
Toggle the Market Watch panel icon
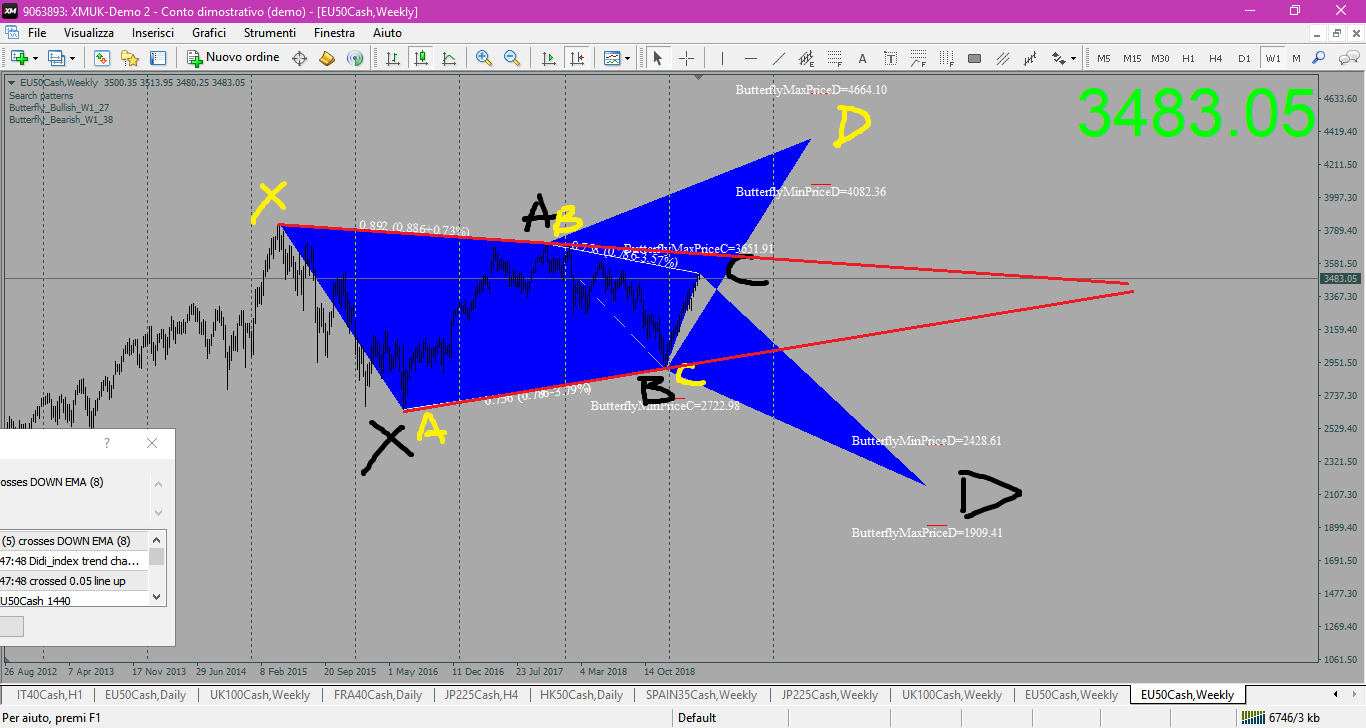click(x=102, y=58)
